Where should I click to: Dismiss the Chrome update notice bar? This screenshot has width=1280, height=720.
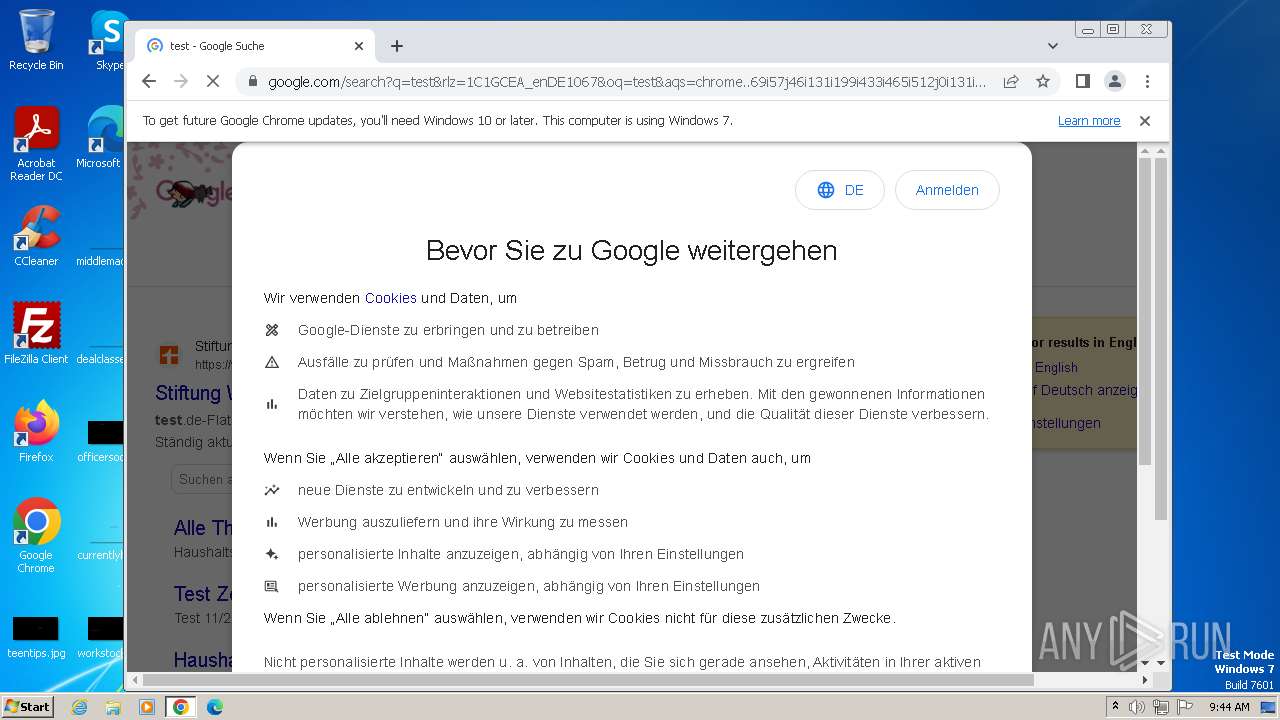click(x=1145, y=121)
